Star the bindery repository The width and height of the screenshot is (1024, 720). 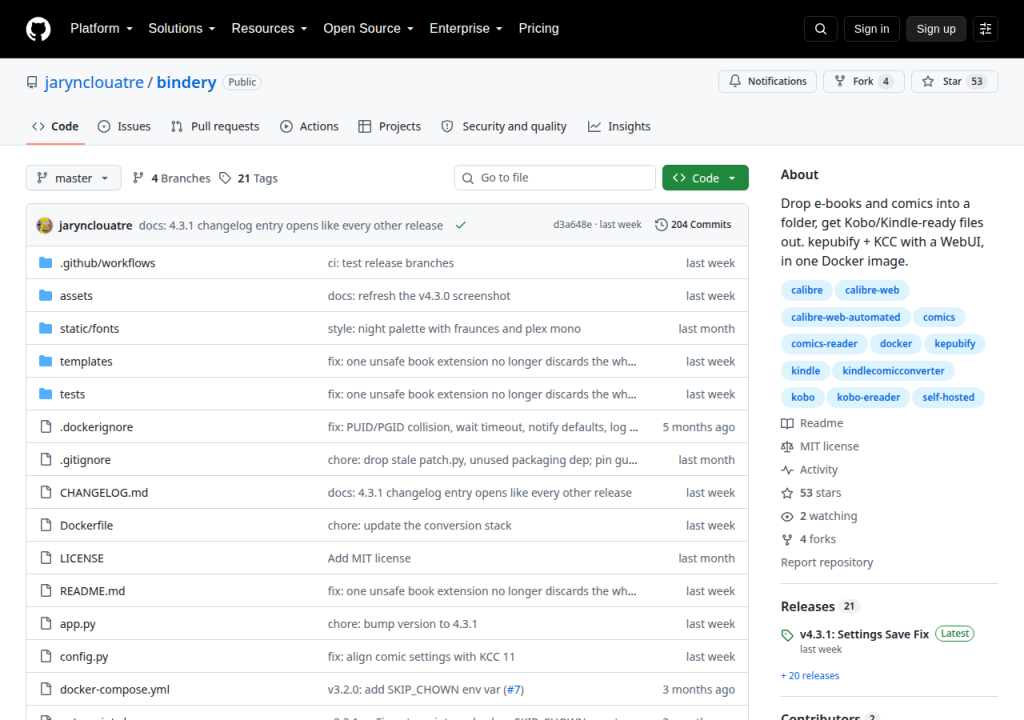click(x=954, y=82)
